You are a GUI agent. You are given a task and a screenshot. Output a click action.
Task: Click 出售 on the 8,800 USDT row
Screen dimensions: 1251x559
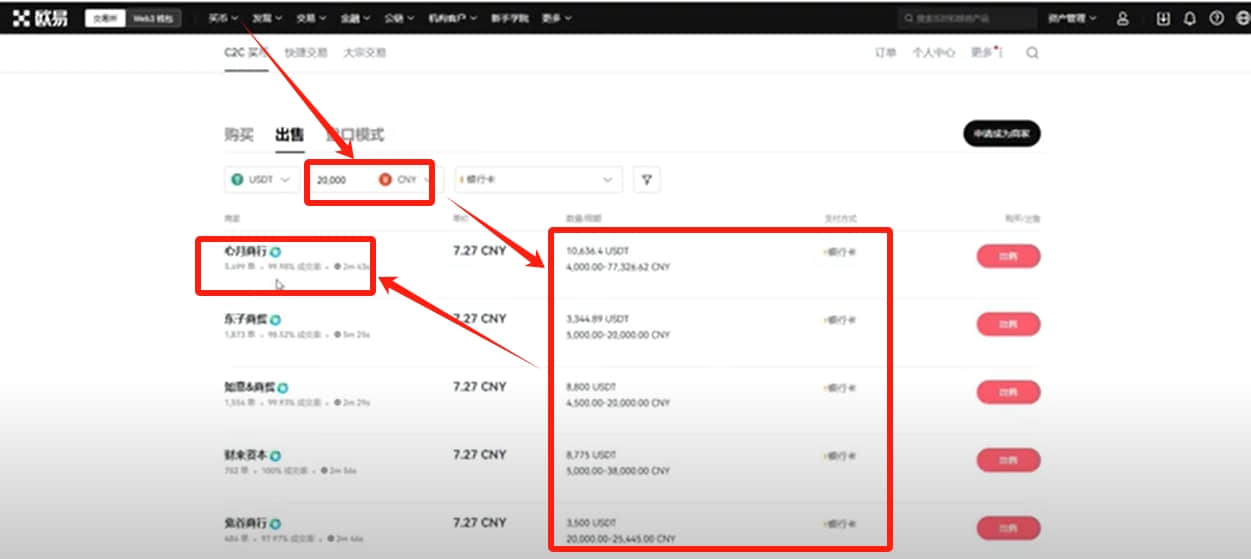(1008, 393)
